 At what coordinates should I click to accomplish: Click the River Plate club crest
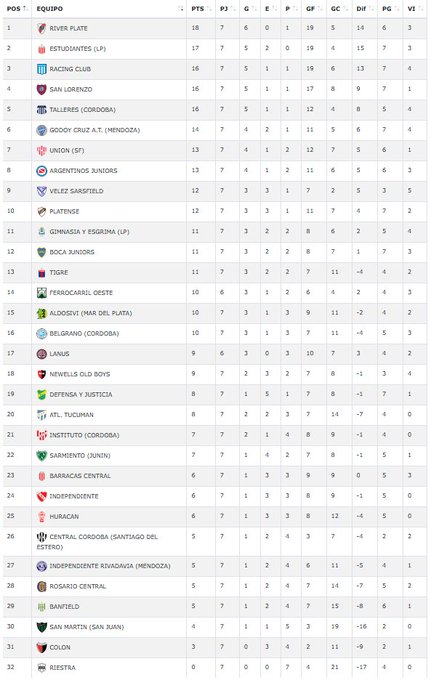pos(42,29)
